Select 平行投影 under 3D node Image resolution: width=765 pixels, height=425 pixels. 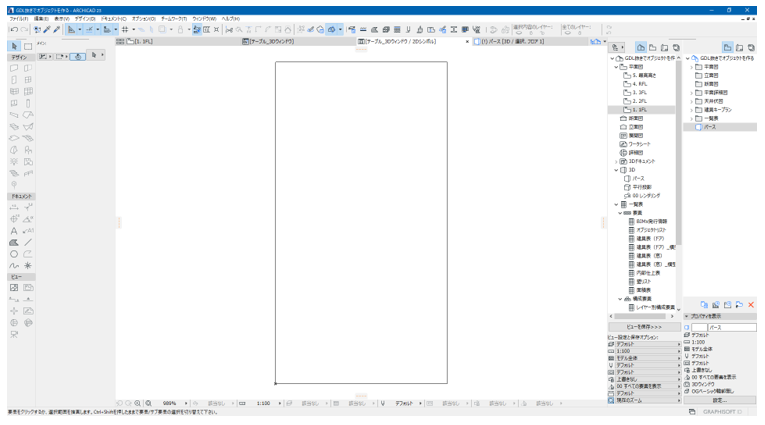click(642, 187)
